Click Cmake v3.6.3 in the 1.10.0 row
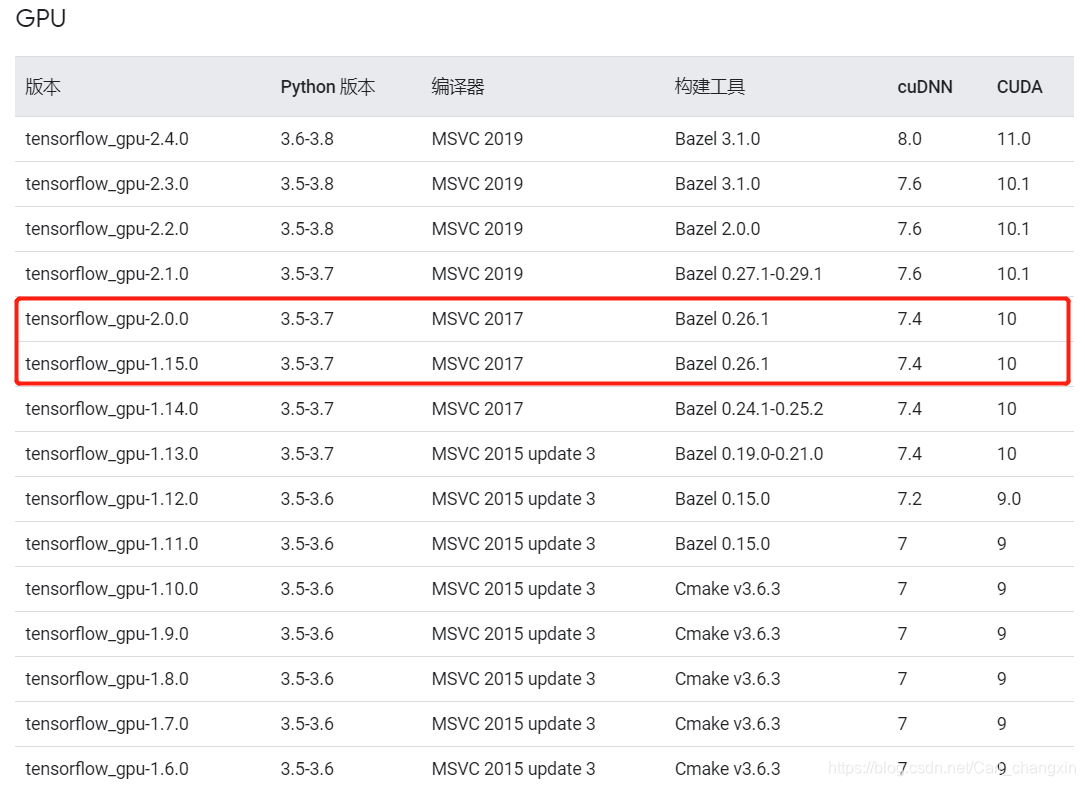 pos(727,589)
